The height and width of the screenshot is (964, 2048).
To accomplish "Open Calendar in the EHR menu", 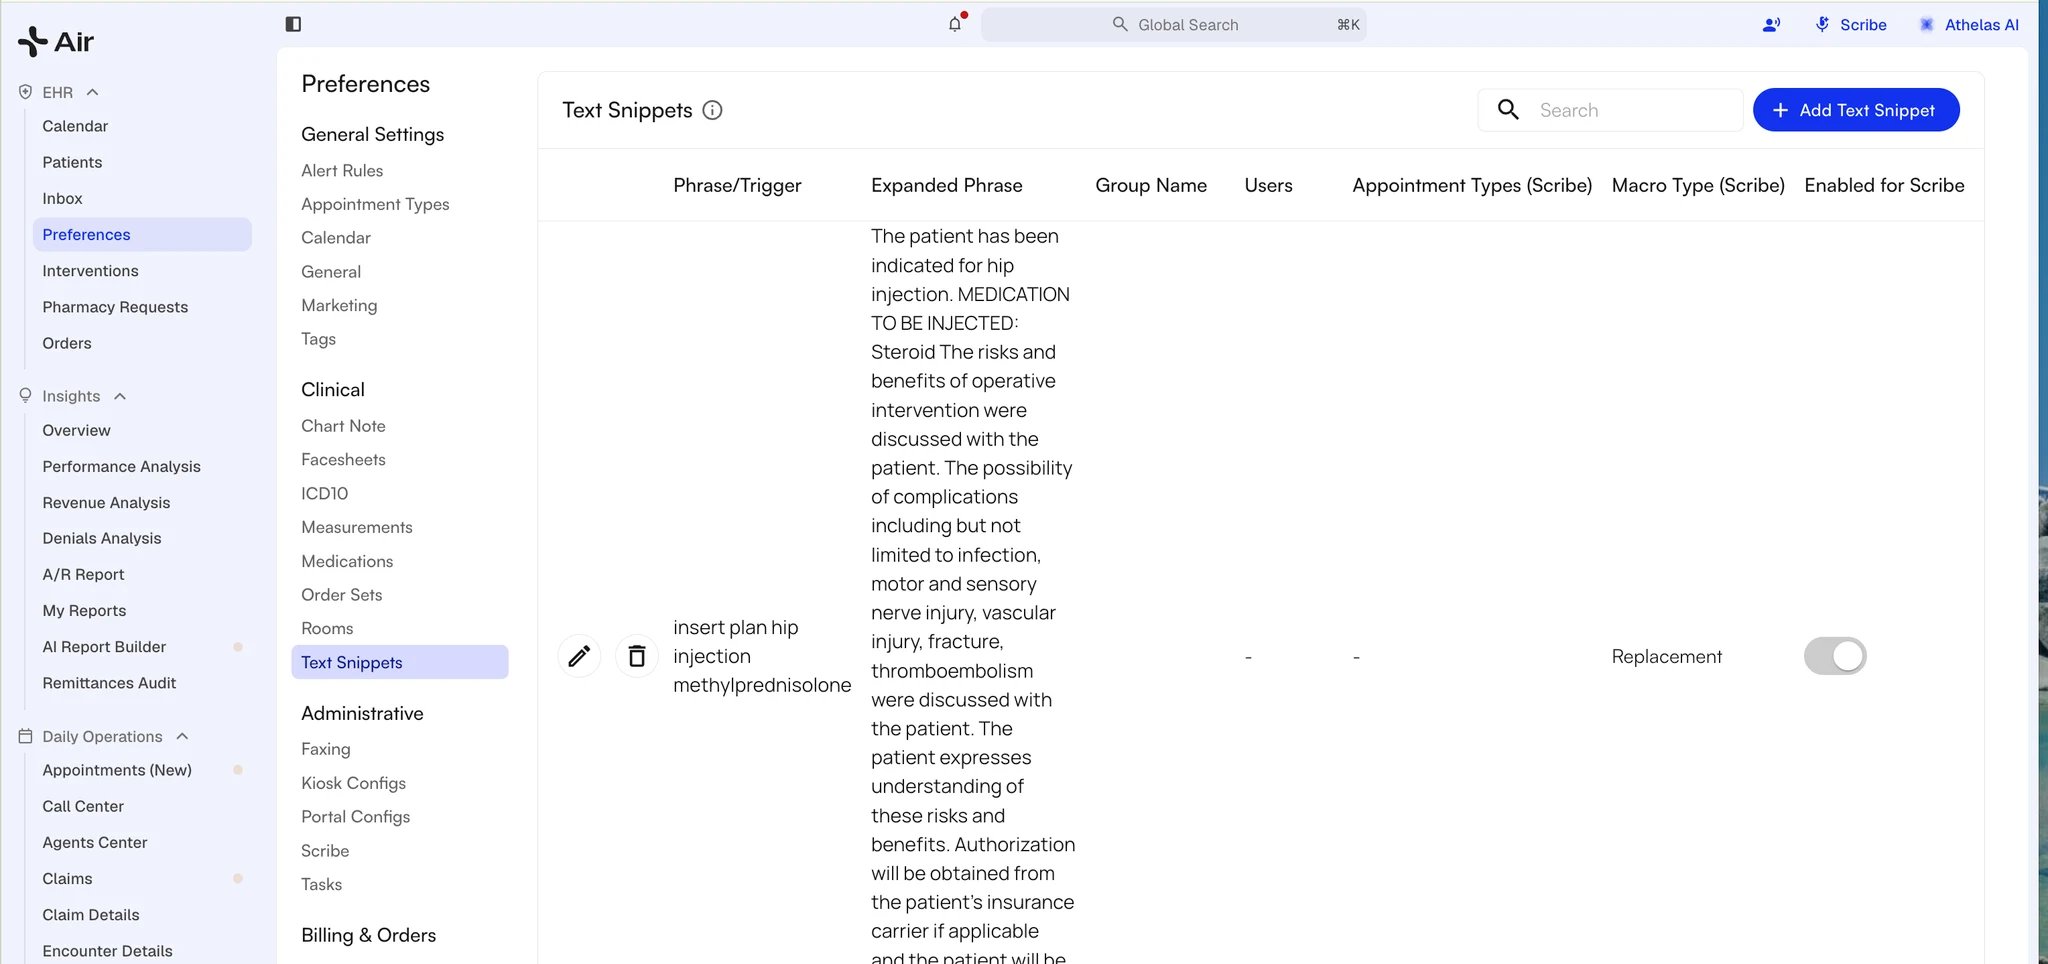I will (x=75, y=126).
